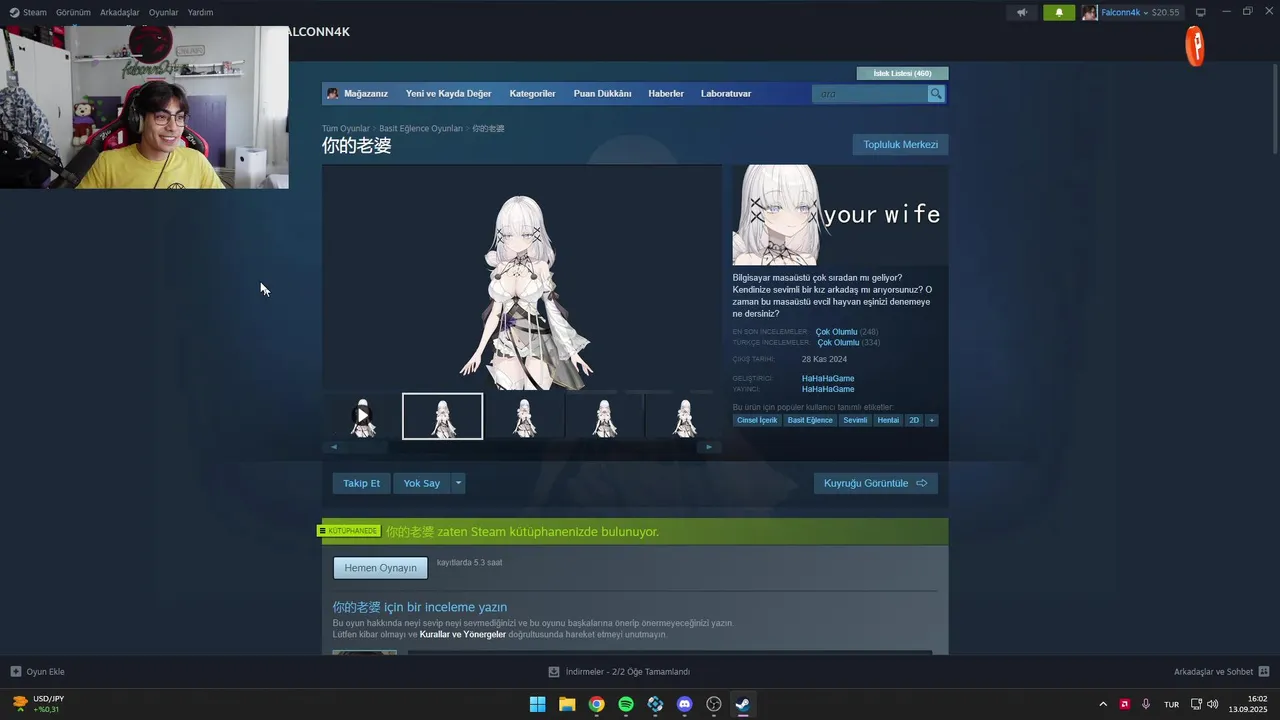The height and width of the screenshot is (720, 1280).
Task: Open downloads icon in bottom bar
Action: pyautogui.click(x=554, y=672)
